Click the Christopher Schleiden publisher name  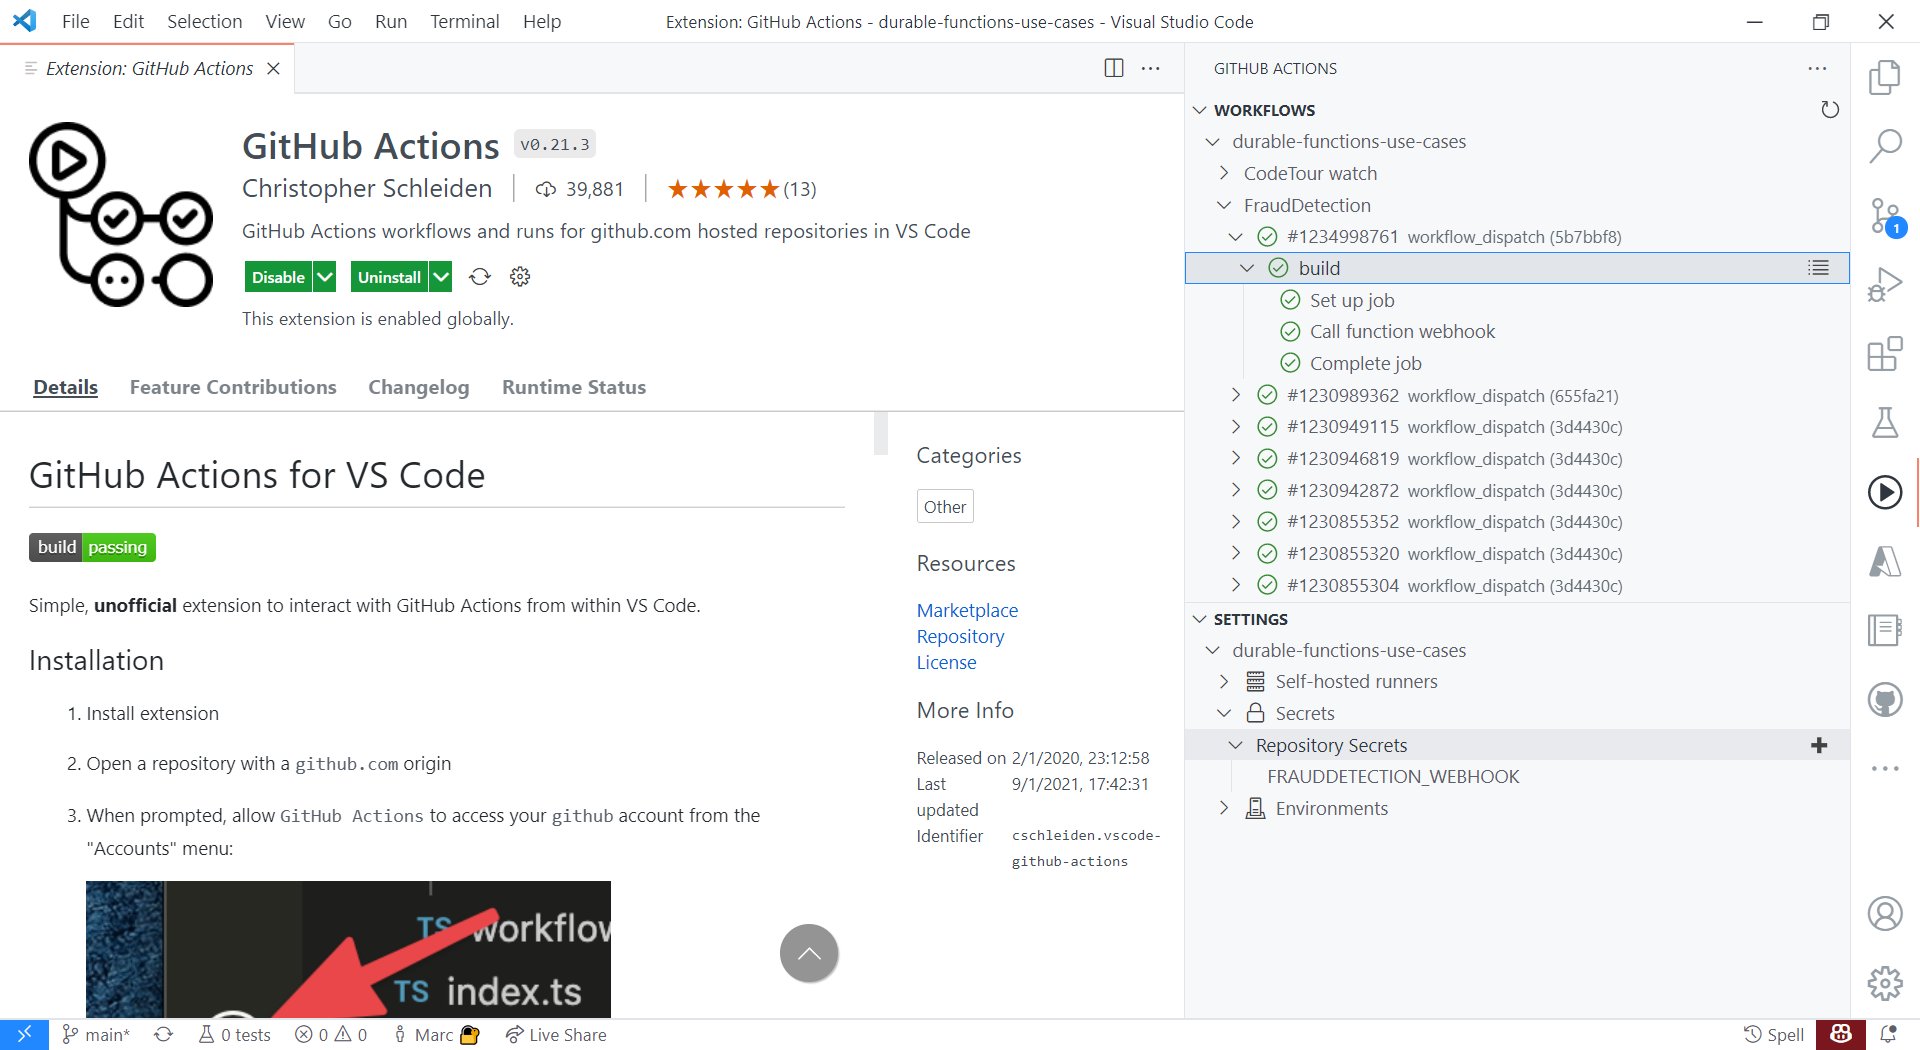tap(367, 188)
